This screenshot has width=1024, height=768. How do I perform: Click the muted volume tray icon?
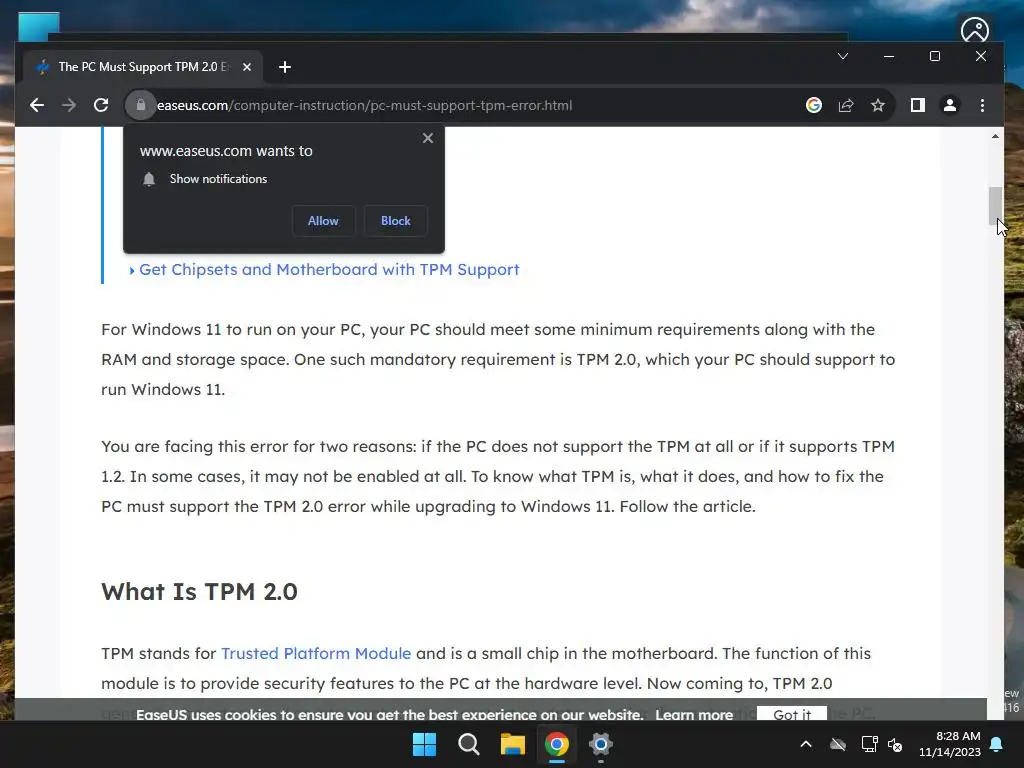[x=895, y=744]
